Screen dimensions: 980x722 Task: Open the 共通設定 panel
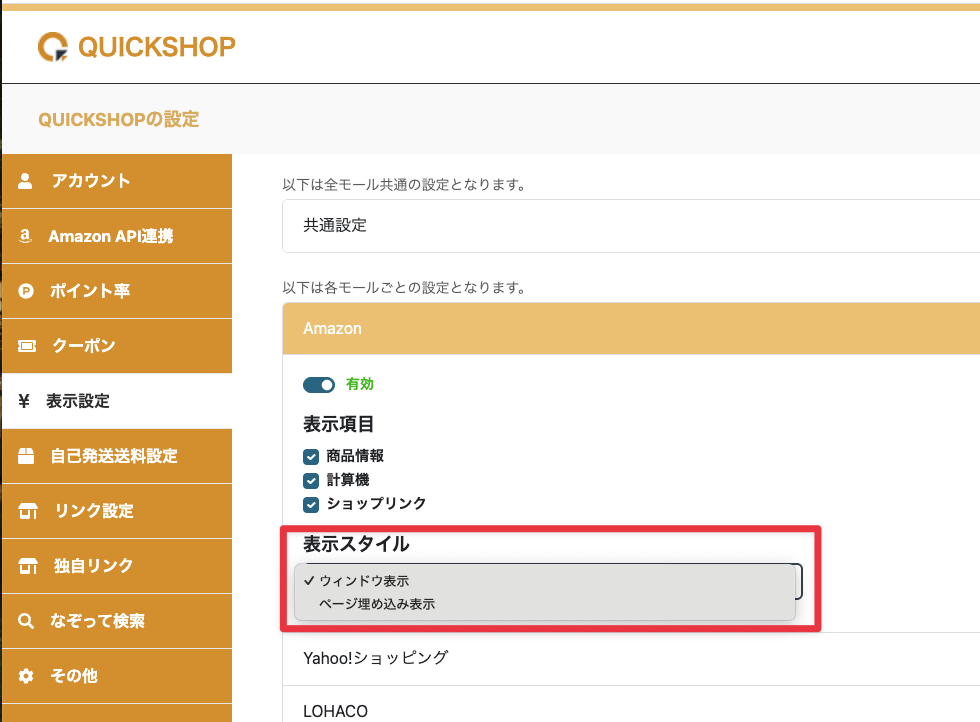630,225
